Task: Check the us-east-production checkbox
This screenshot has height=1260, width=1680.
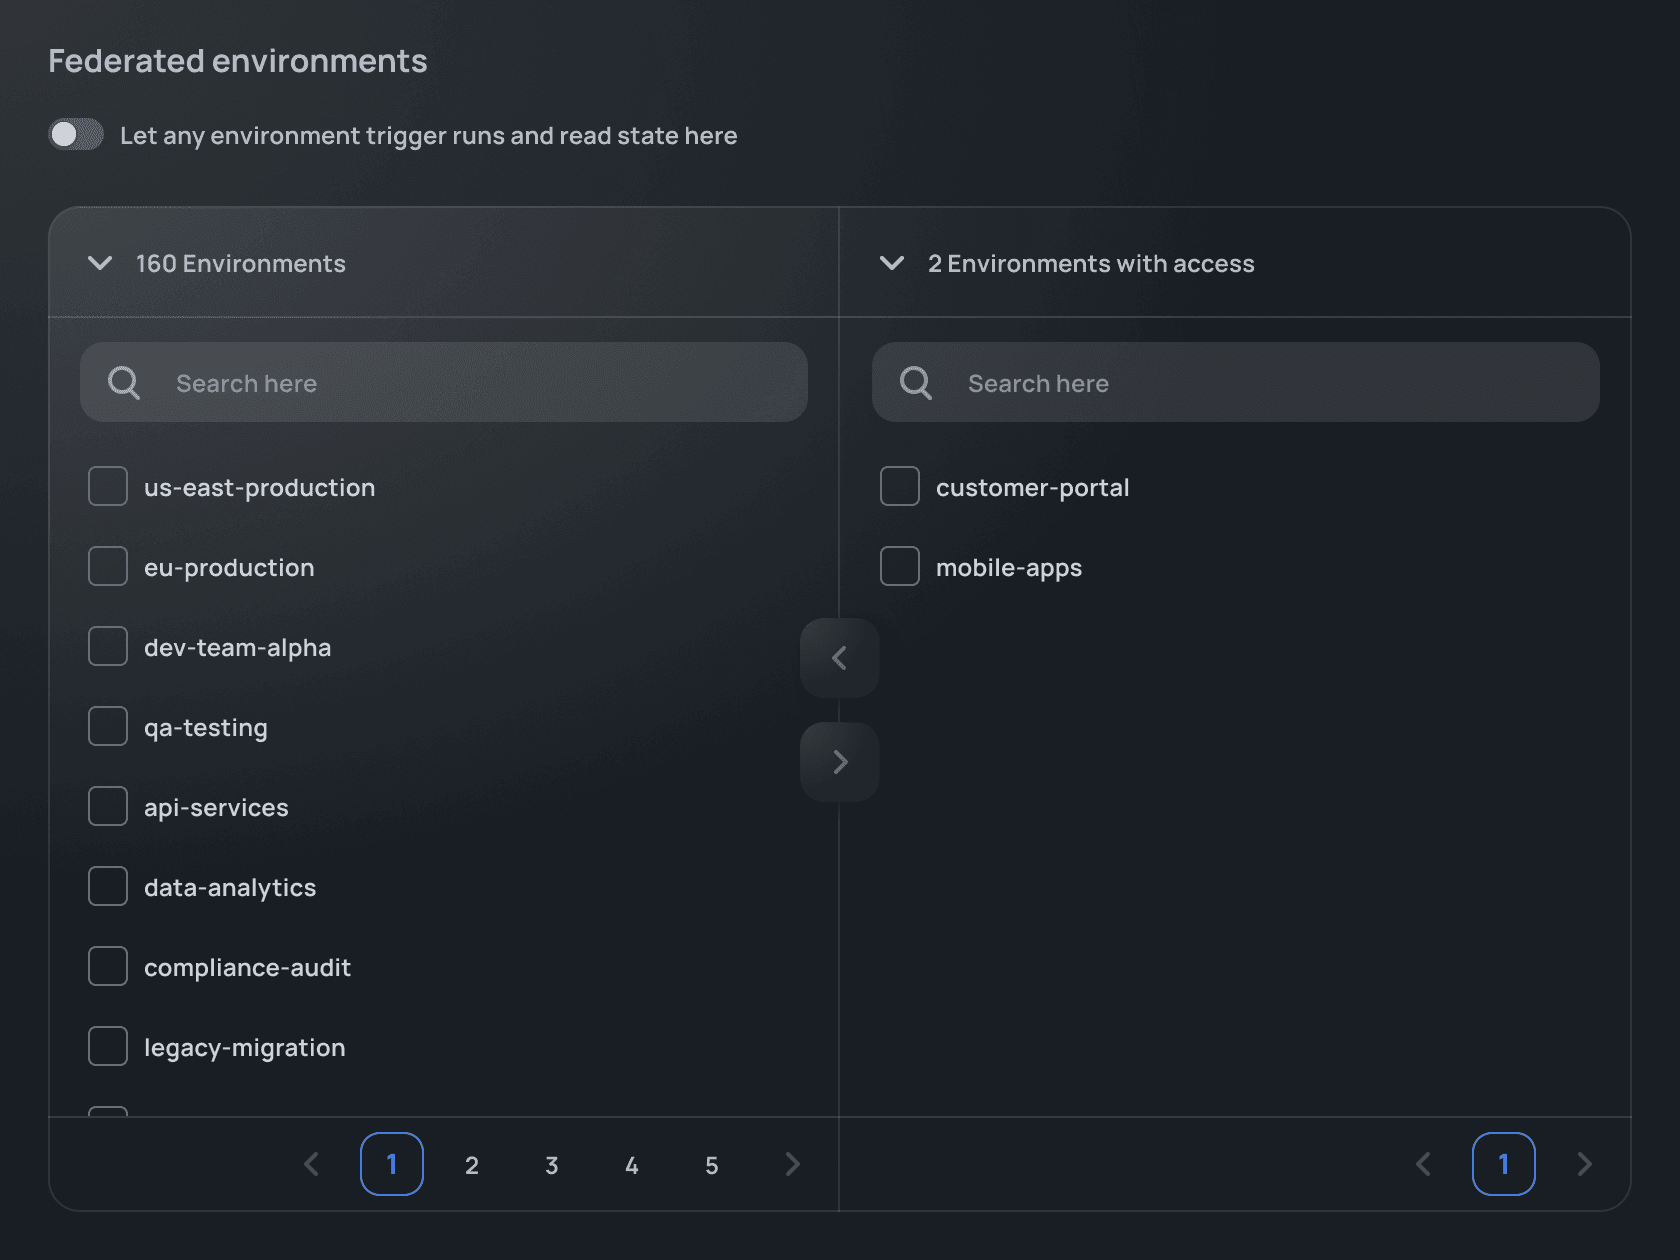Action: click(107, 487)
